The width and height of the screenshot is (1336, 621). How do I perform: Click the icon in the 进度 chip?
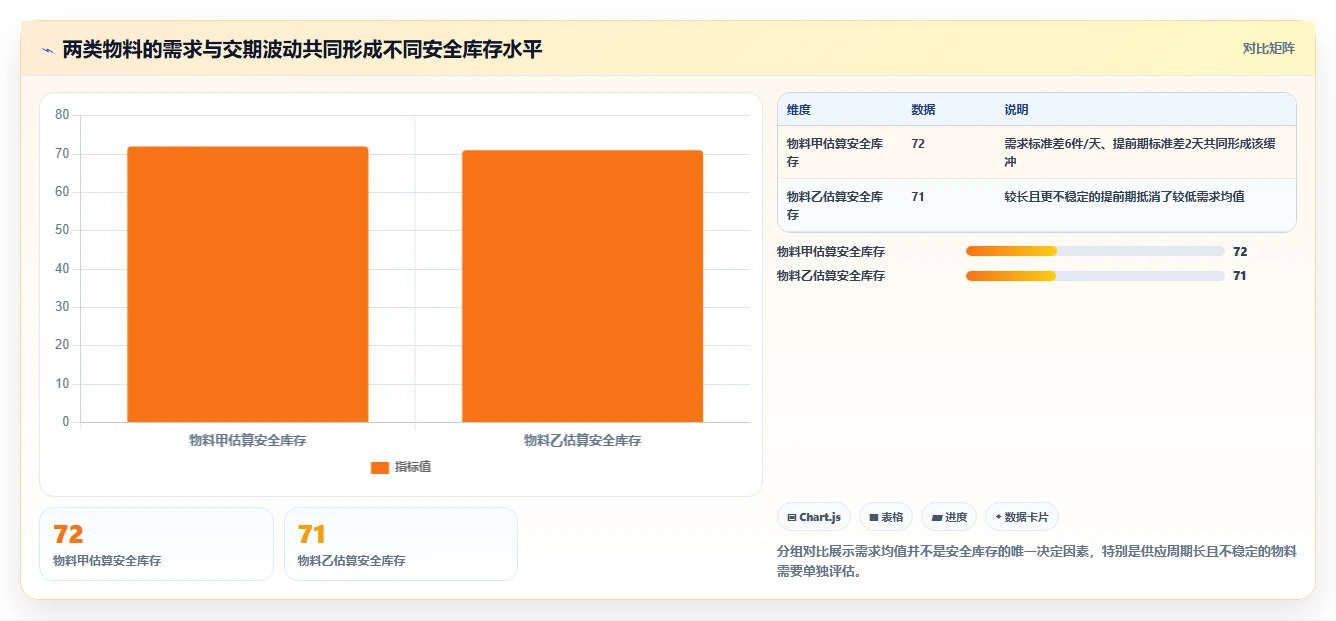[x=936, y=518]
